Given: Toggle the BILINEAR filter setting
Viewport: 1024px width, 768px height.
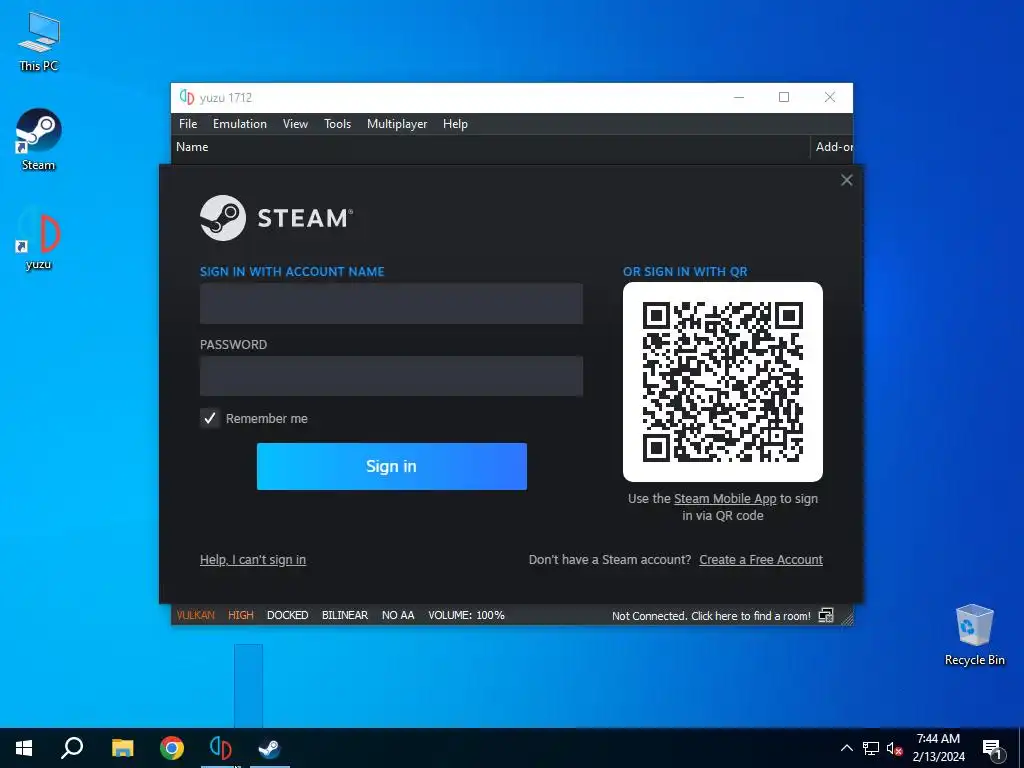Looking at the screenshot, I should pos(345,615).
